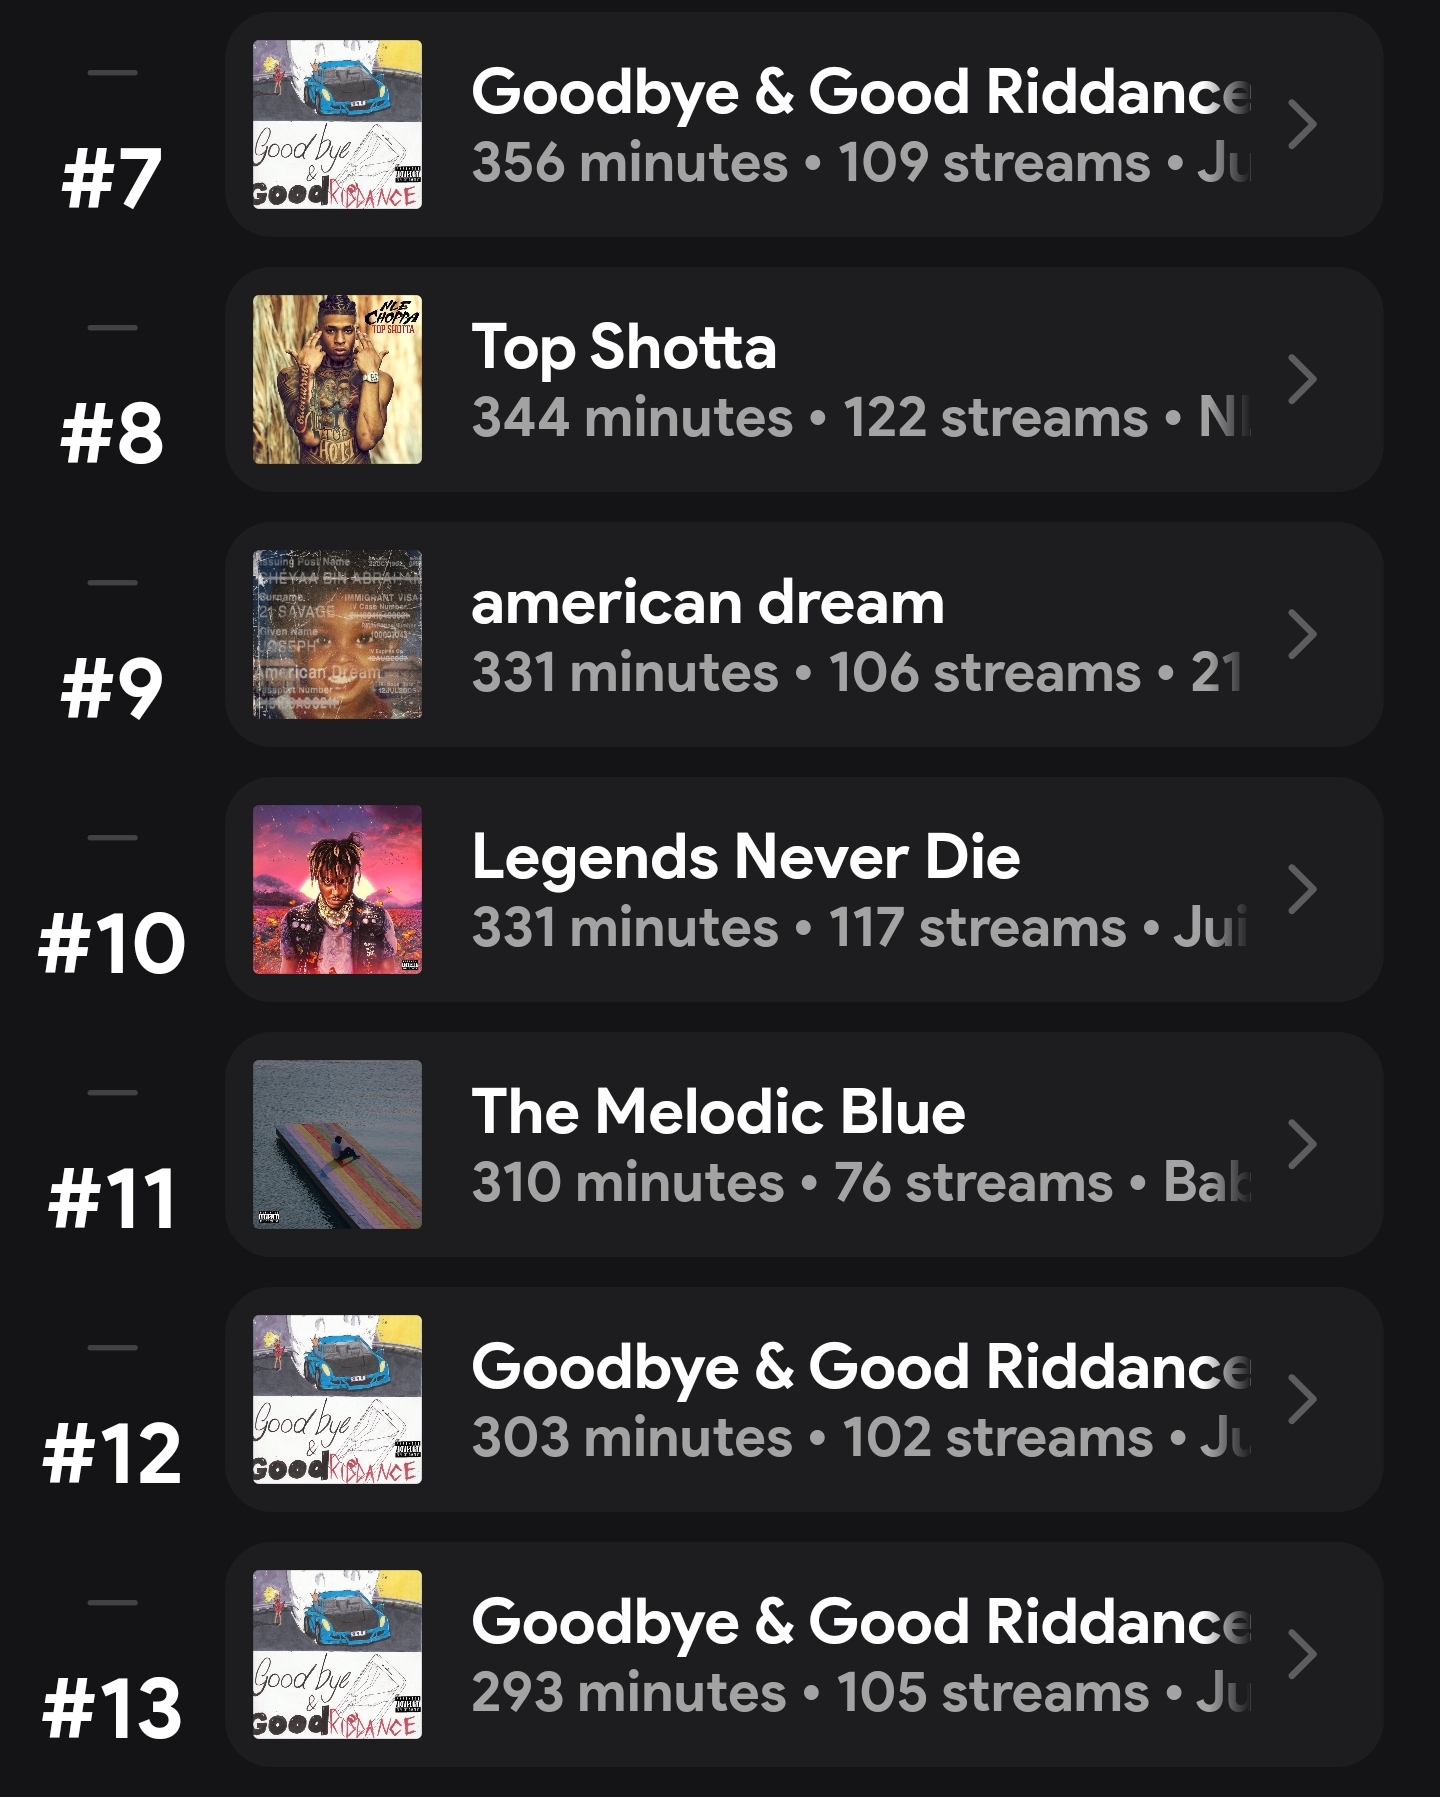Select the Legends Never Die title text
This screenshot has height=1797, width=1440.
tap(745, 857)
